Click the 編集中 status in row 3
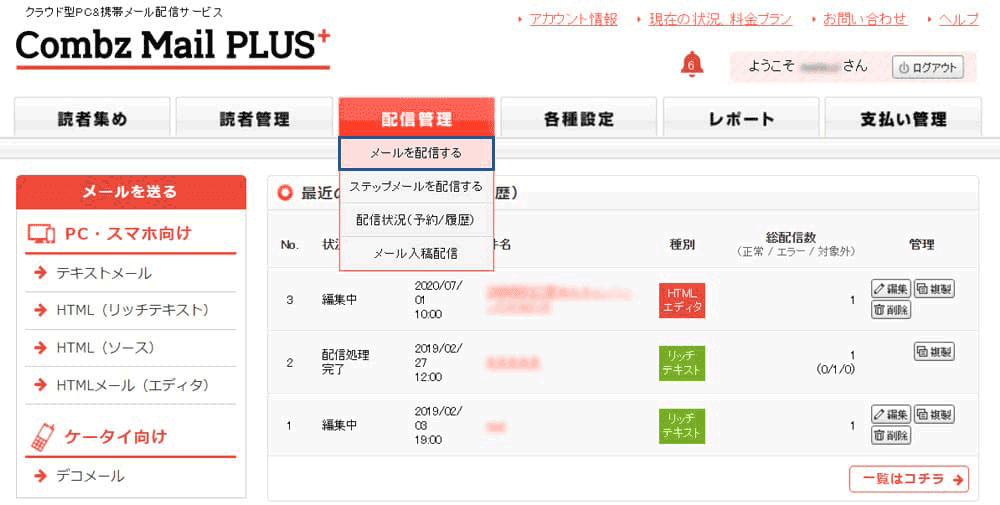1000x505 pixels. 339,300
